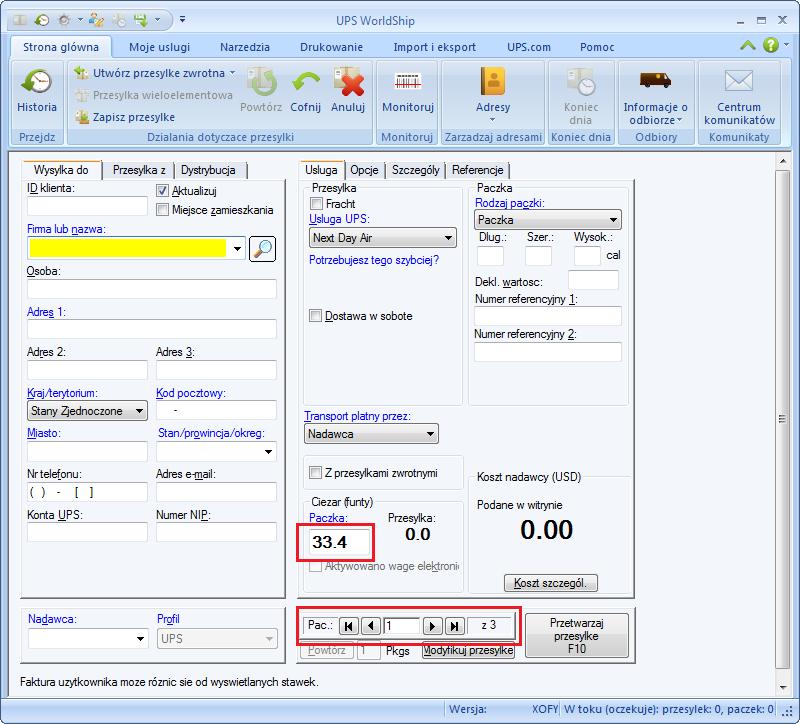
Task: Uncheck the Aktualizuj checkbox
Action: coord(162,191)
